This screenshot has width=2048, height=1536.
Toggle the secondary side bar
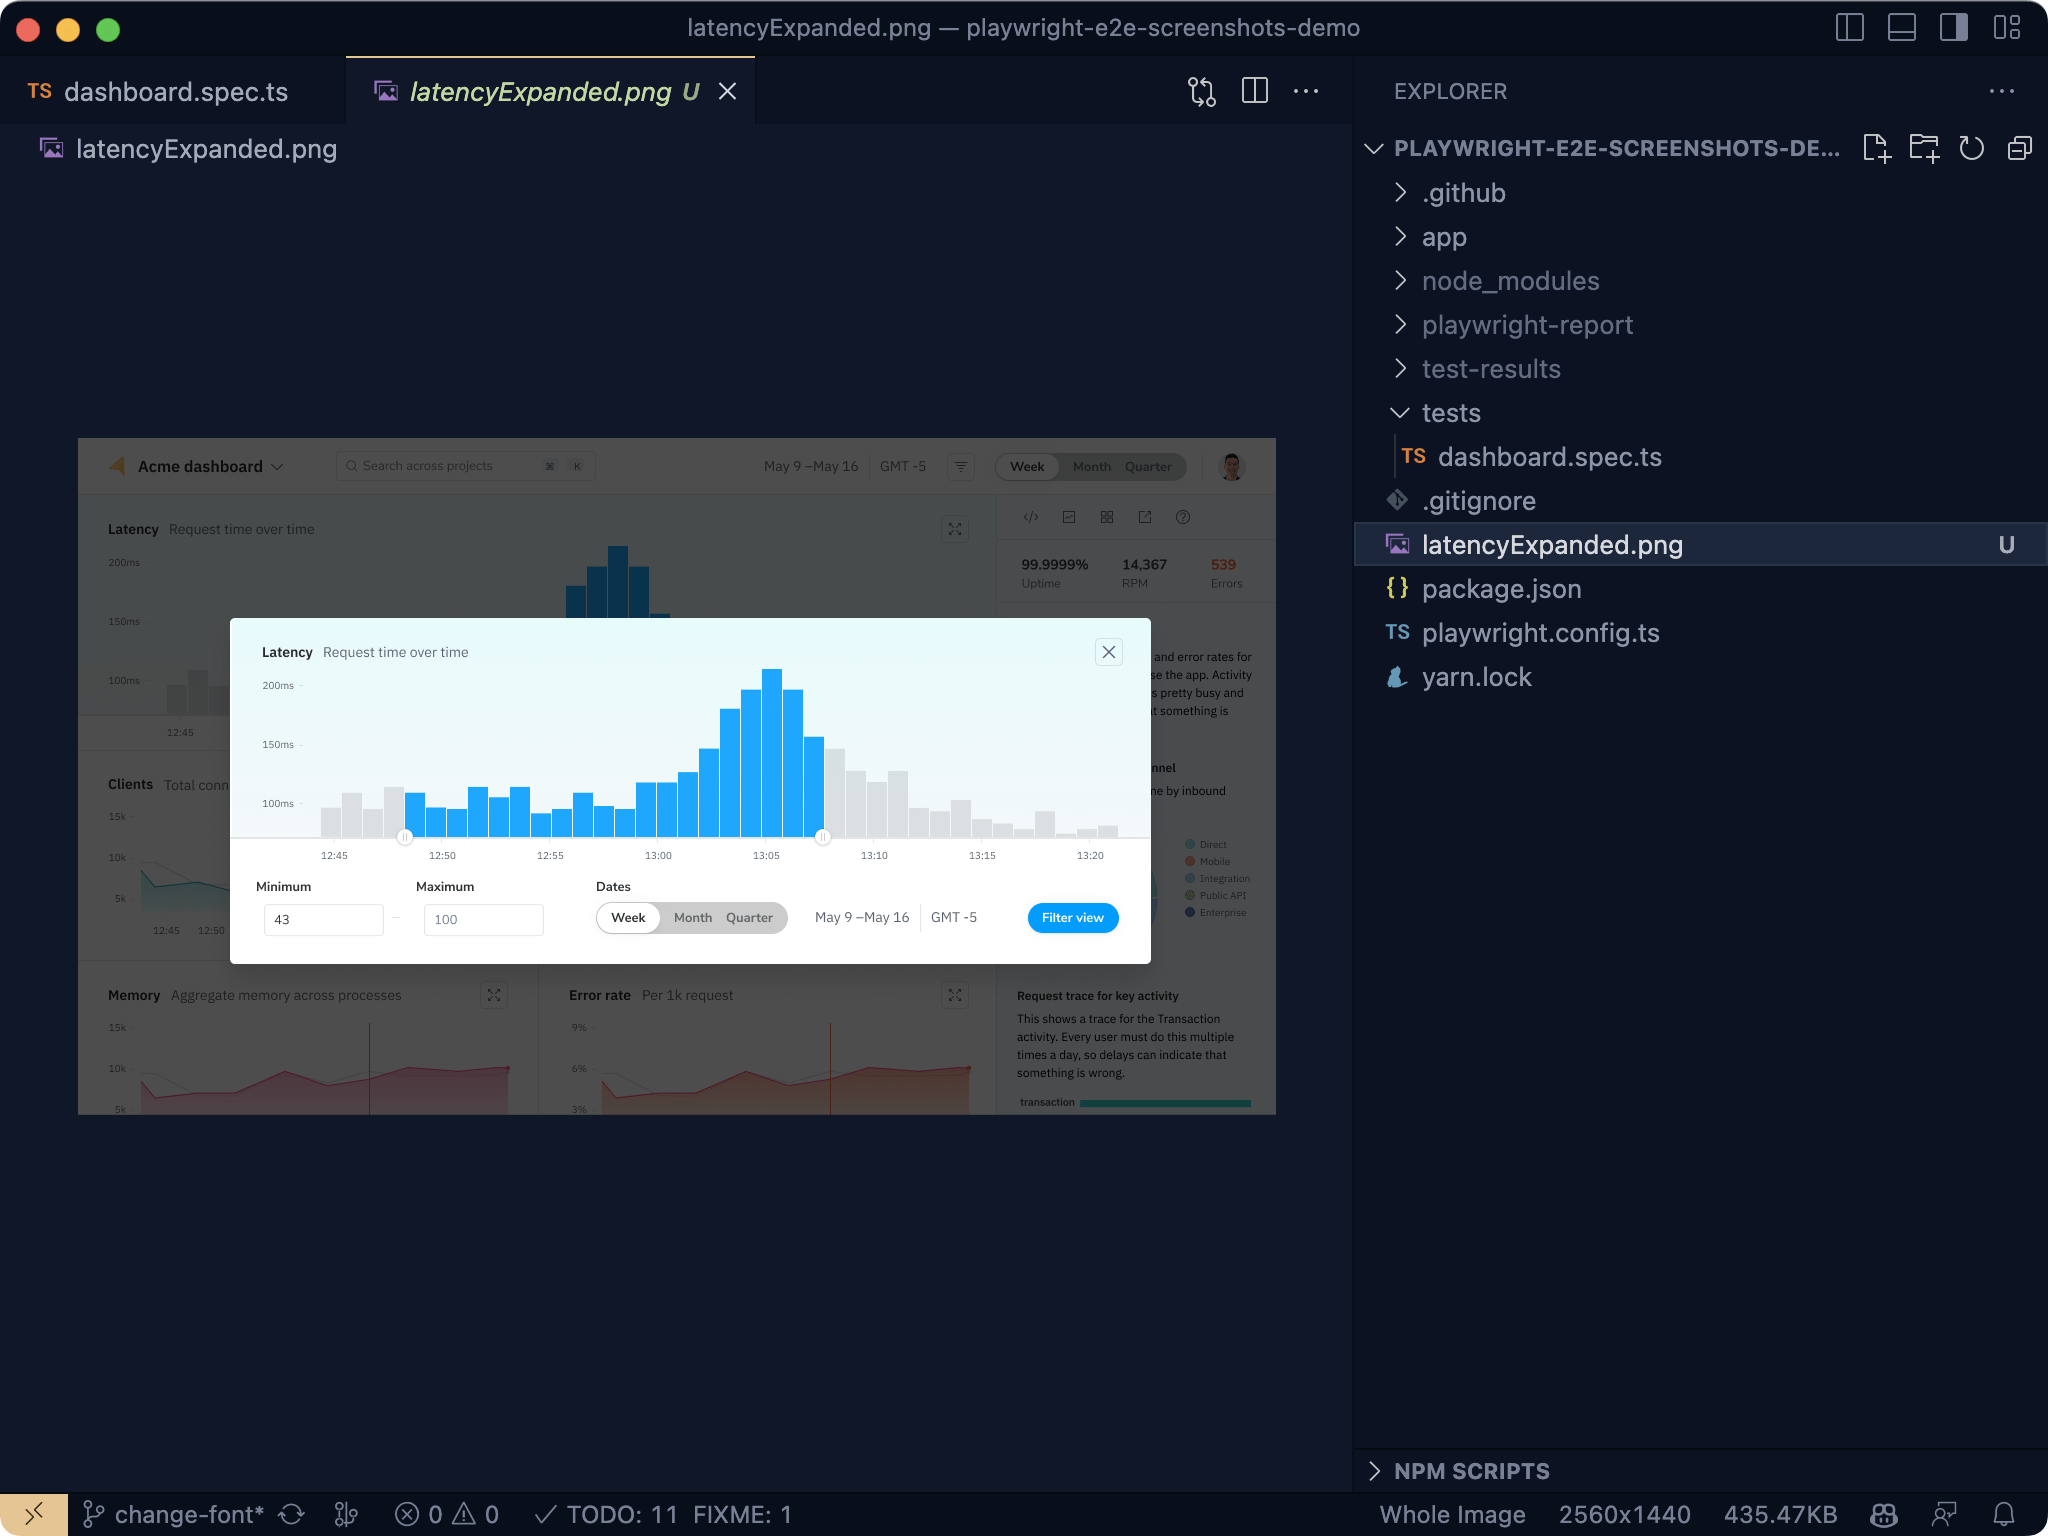[1951, 28]
